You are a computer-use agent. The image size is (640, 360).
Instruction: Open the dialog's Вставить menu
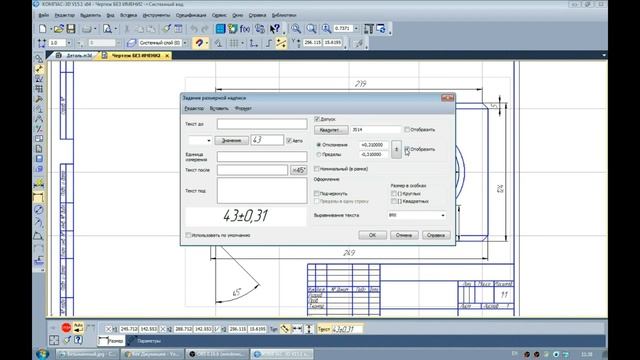pos(219,109)
